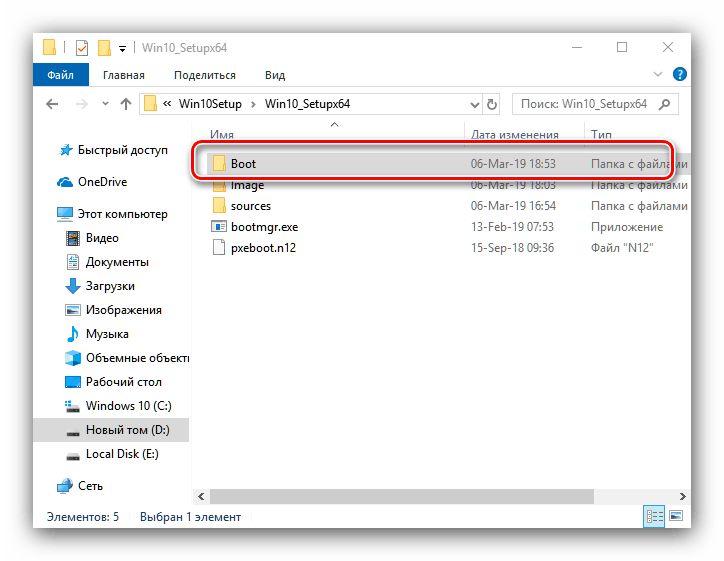The image size is (724, 561).
Task: Click the search magnifier icon
Action: (x=664, y=104)
